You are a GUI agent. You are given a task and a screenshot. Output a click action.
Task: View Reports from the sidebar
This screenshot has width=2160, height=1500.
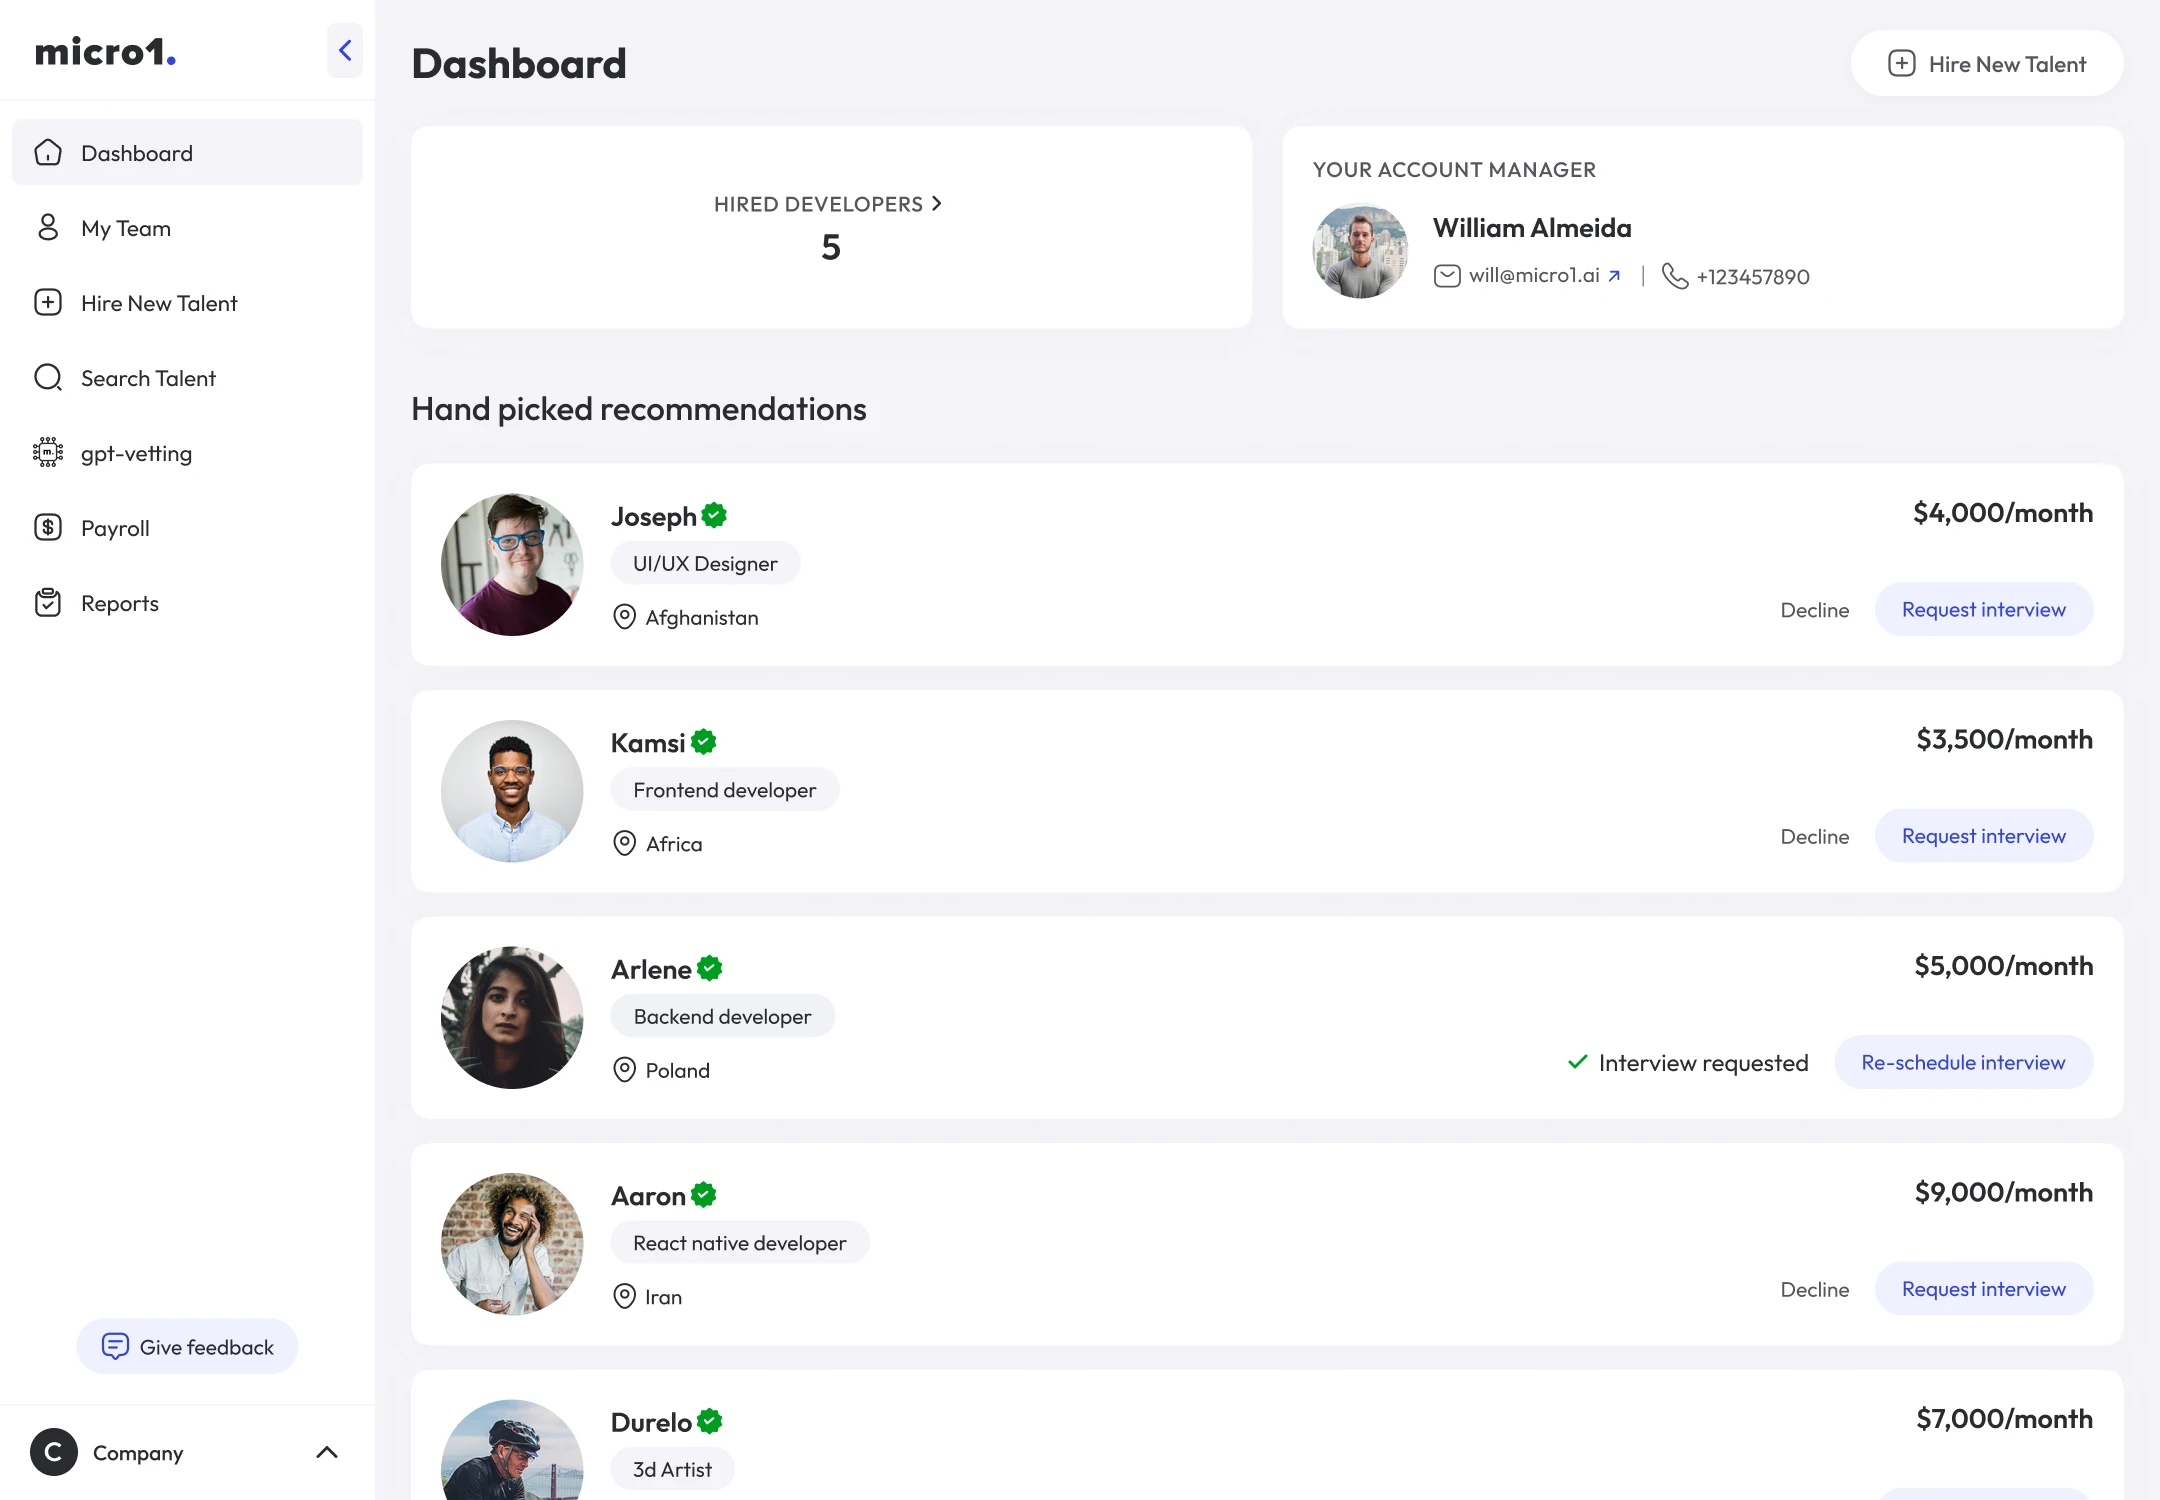pyautogui.click(x=119, y=602)
